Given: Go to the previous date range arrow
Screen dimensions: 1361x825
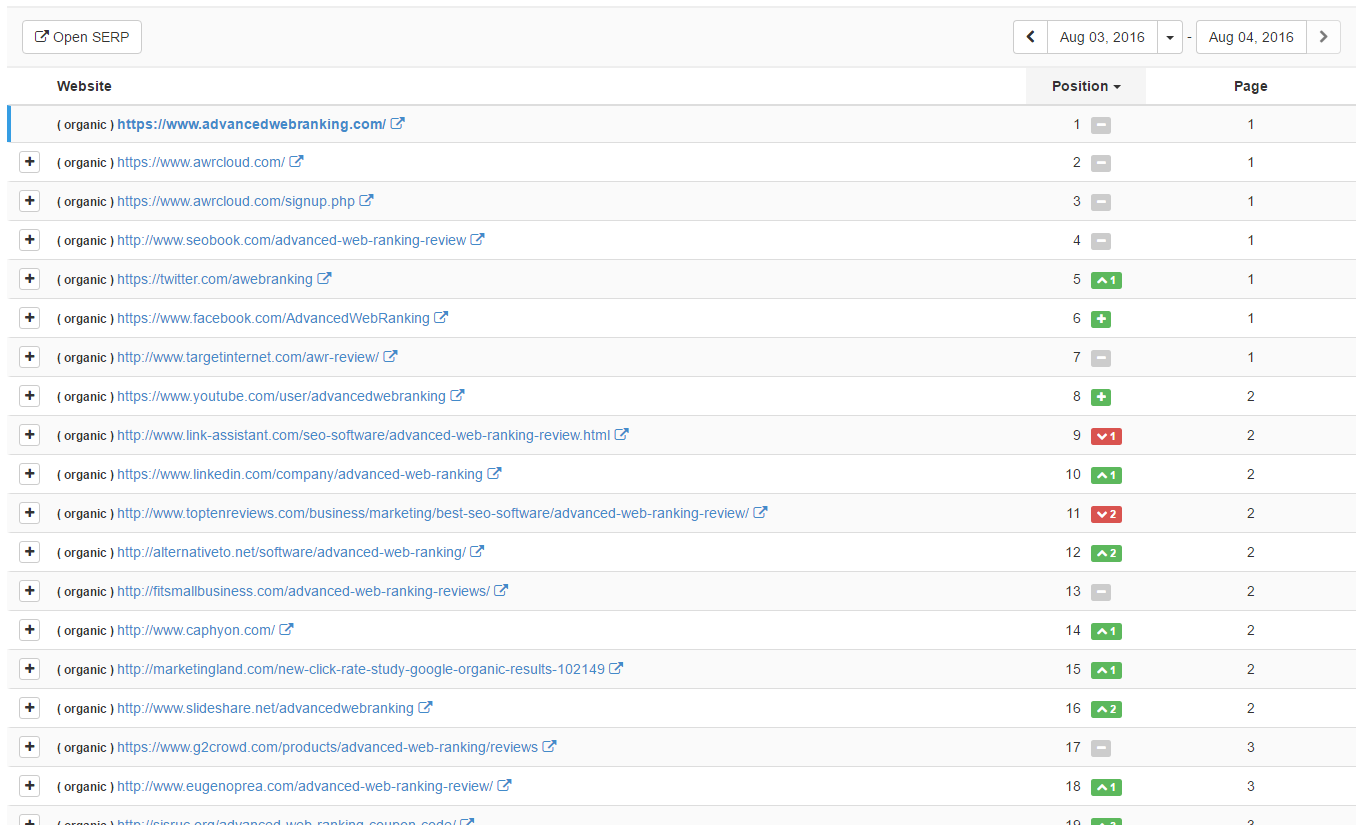Looking at the screenshot, I should [x=1030, y=37].
